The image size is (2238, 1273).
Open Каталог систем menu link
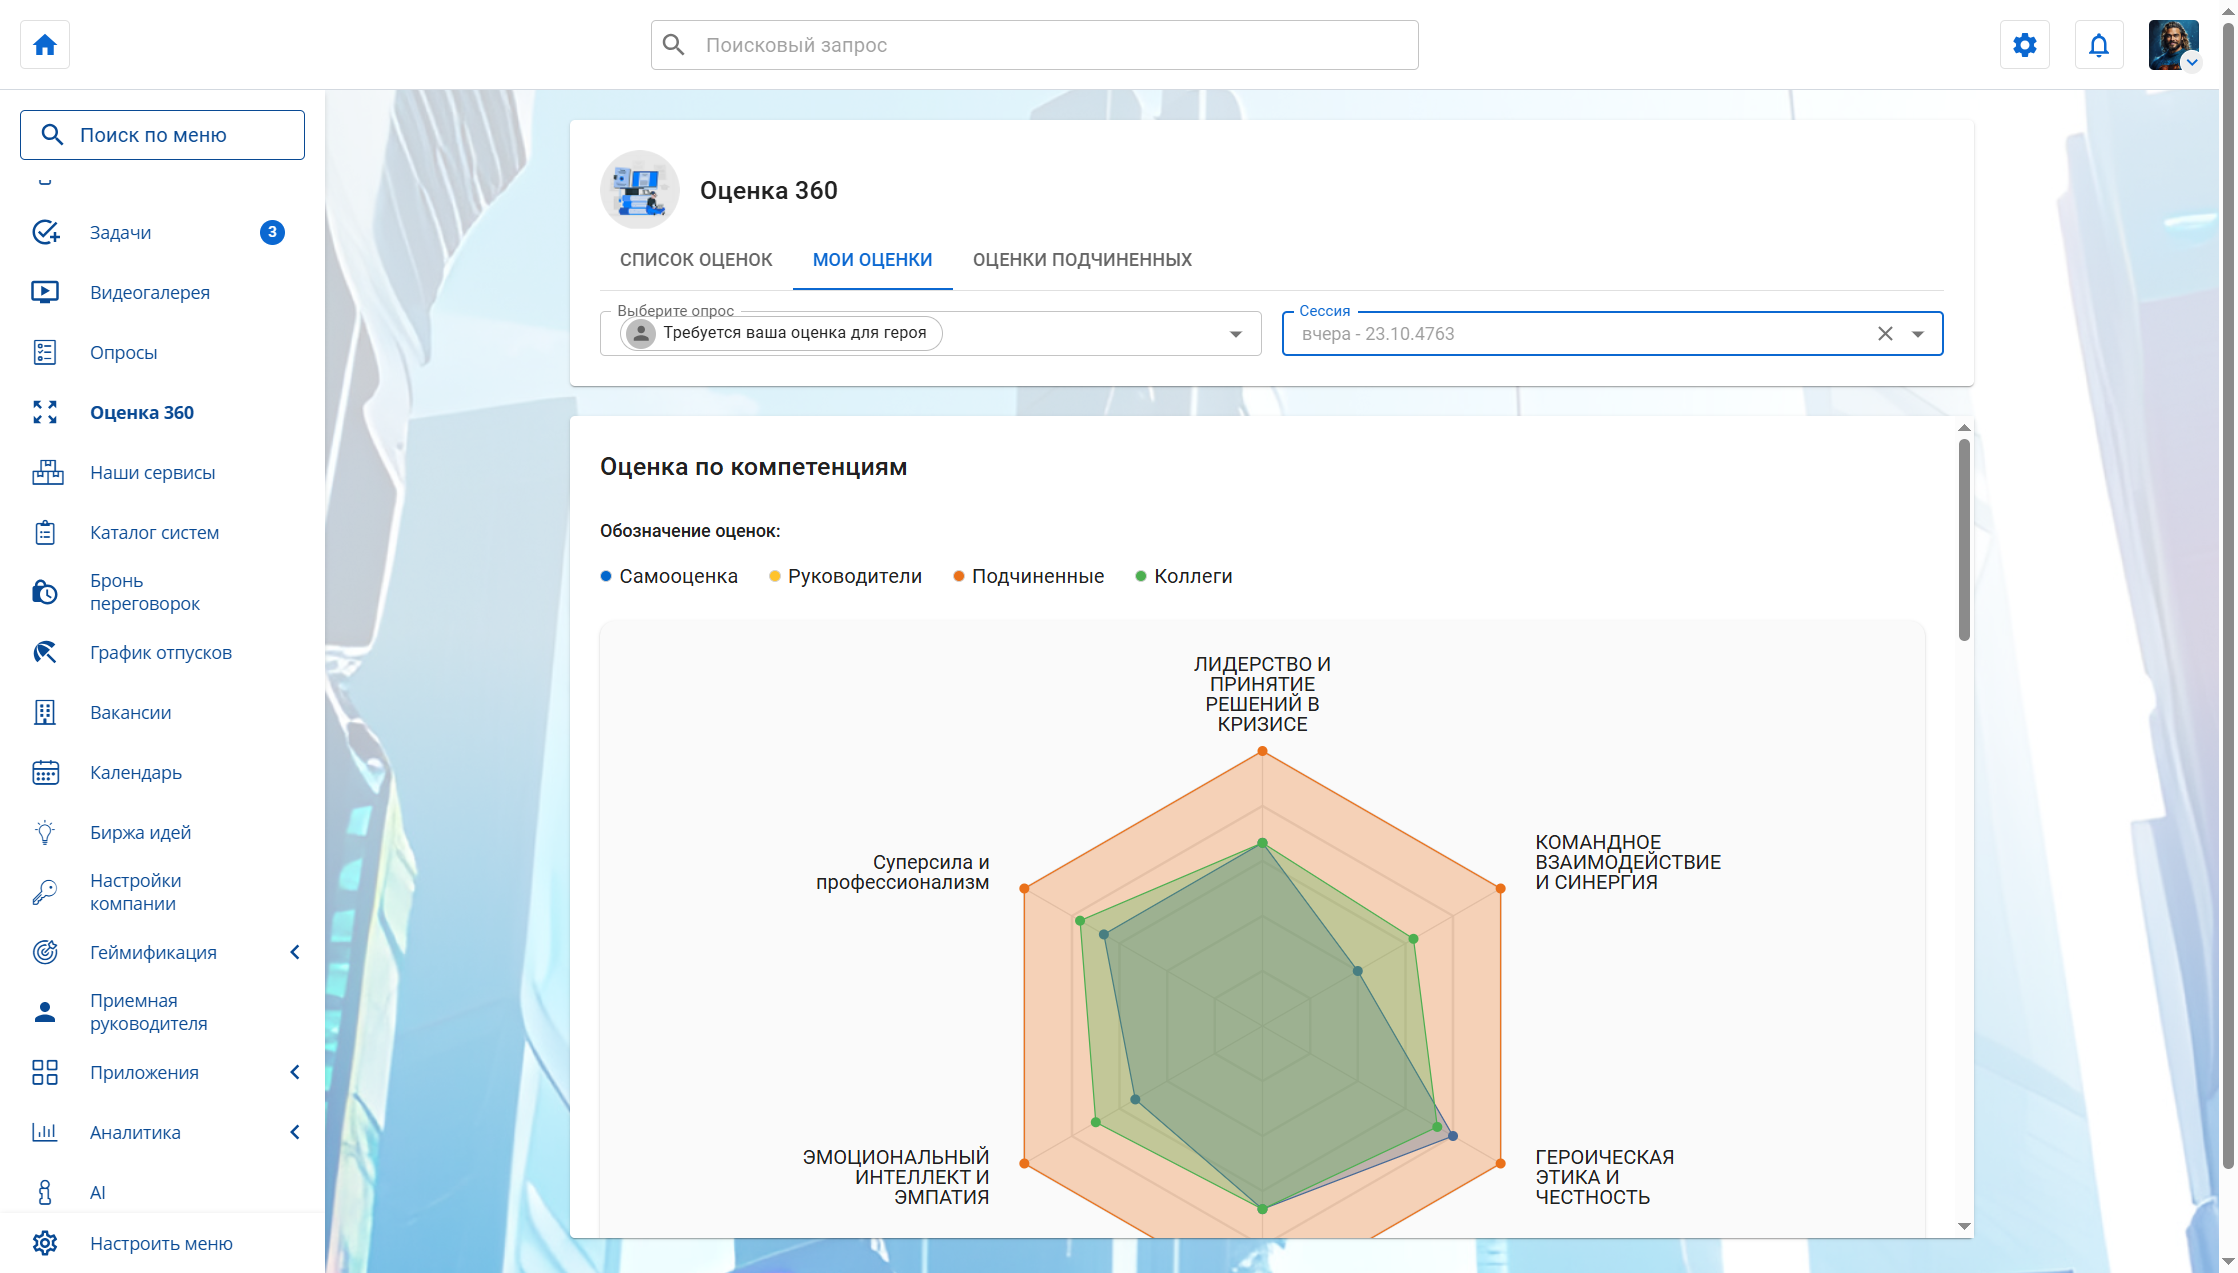[154, 532]
